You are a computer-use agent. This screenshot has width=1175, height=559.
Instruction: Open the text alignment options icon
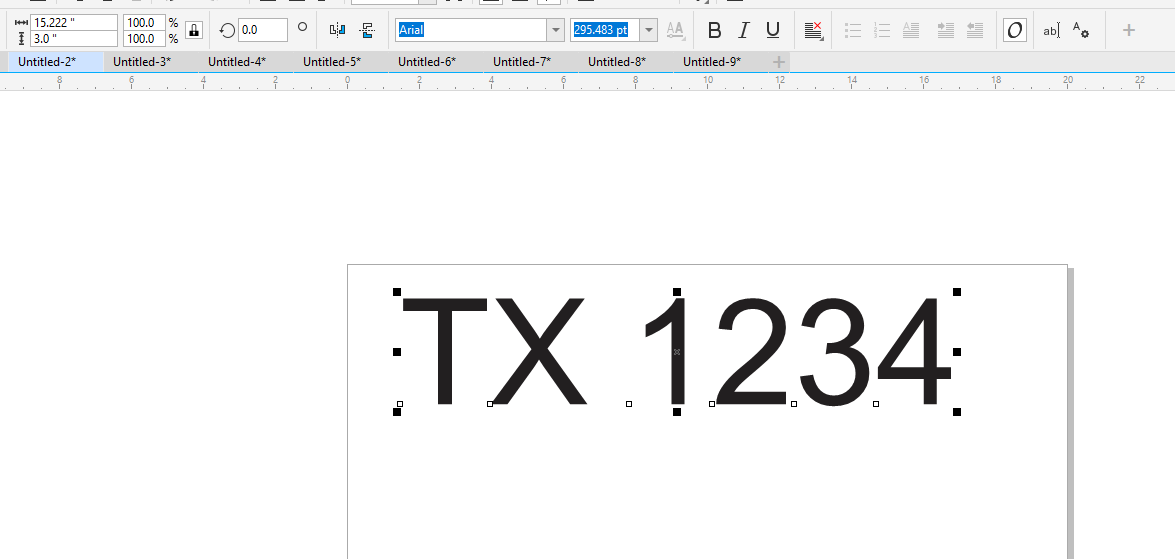point(813,30)
